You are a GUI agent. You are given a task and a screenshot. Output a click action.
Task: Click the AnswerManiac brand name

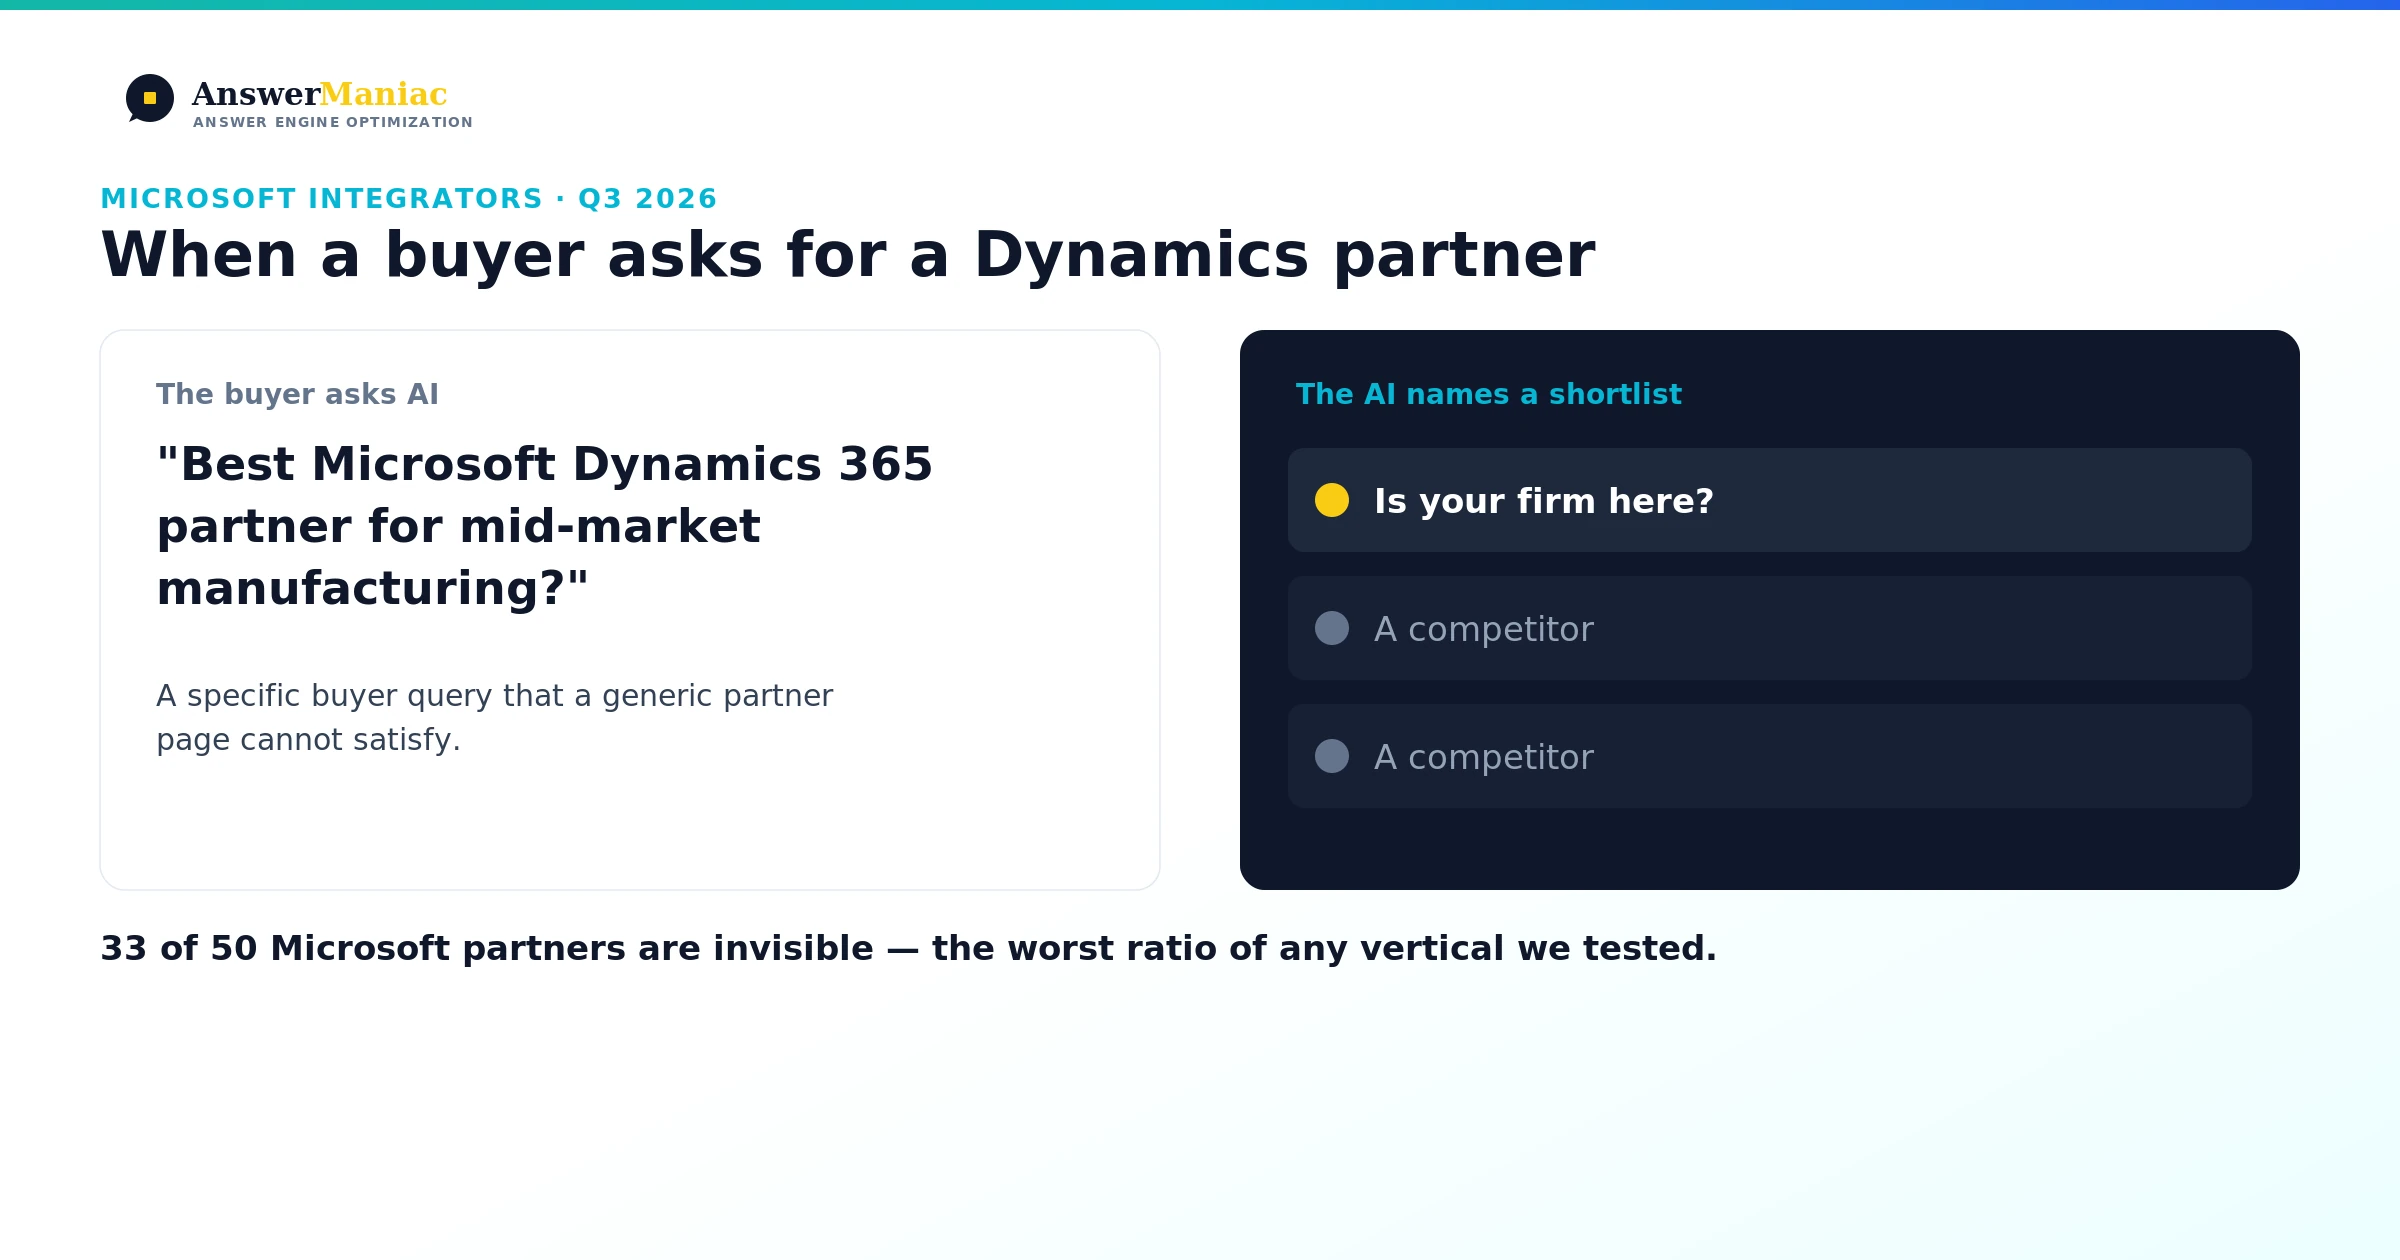click(319, 94)
